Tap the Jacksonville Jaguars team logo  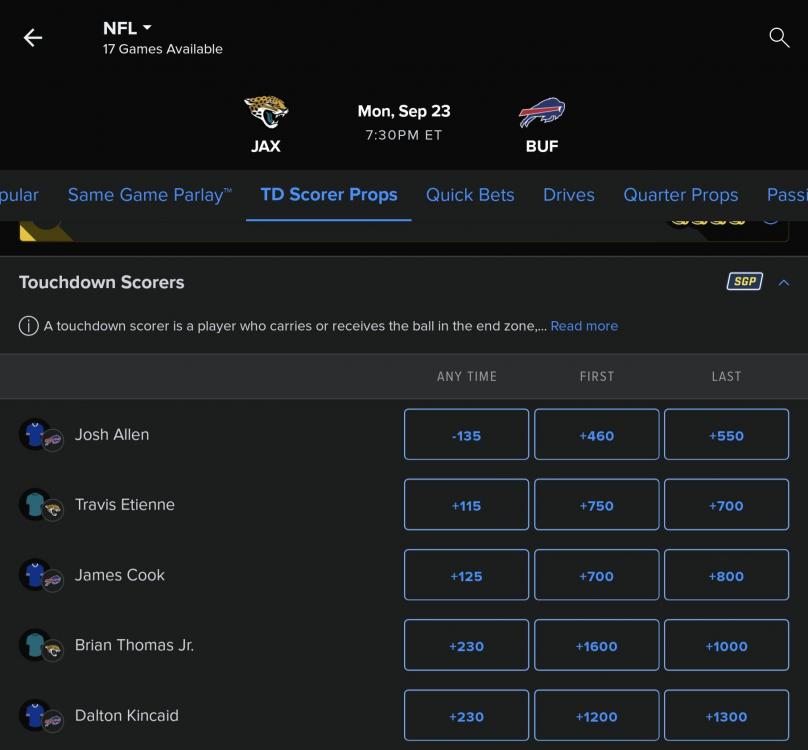pyautogui.click(x=266, y=112)
